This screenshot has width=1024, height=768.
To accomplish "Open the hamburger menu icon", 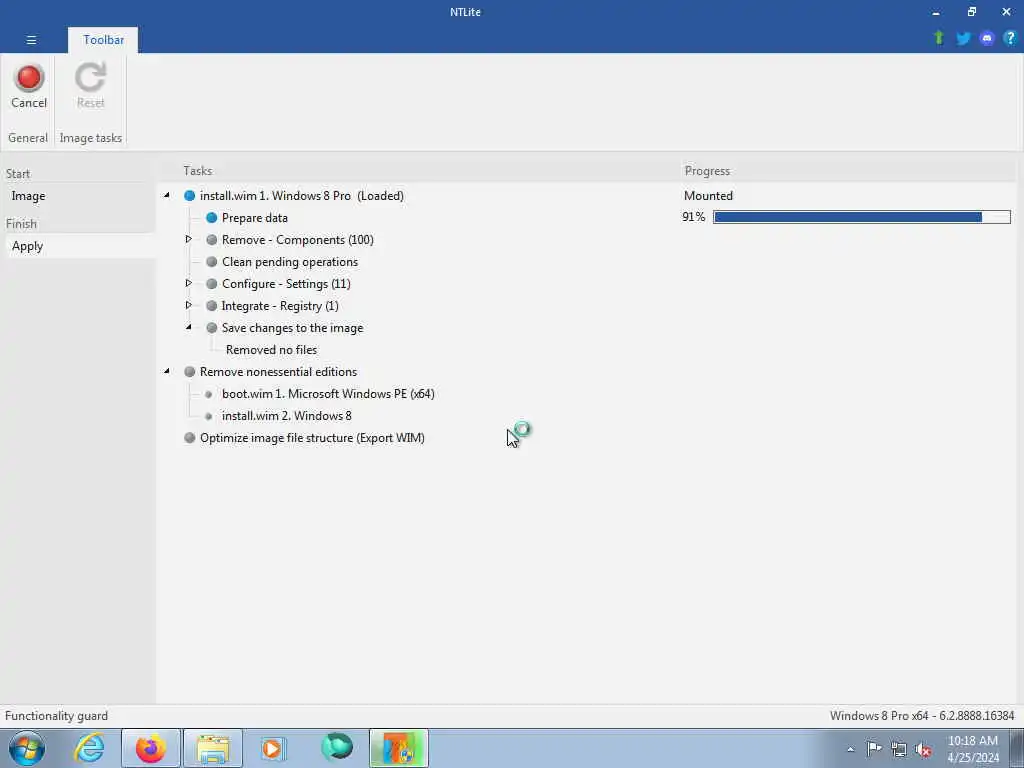I will [x=31, y=40].
